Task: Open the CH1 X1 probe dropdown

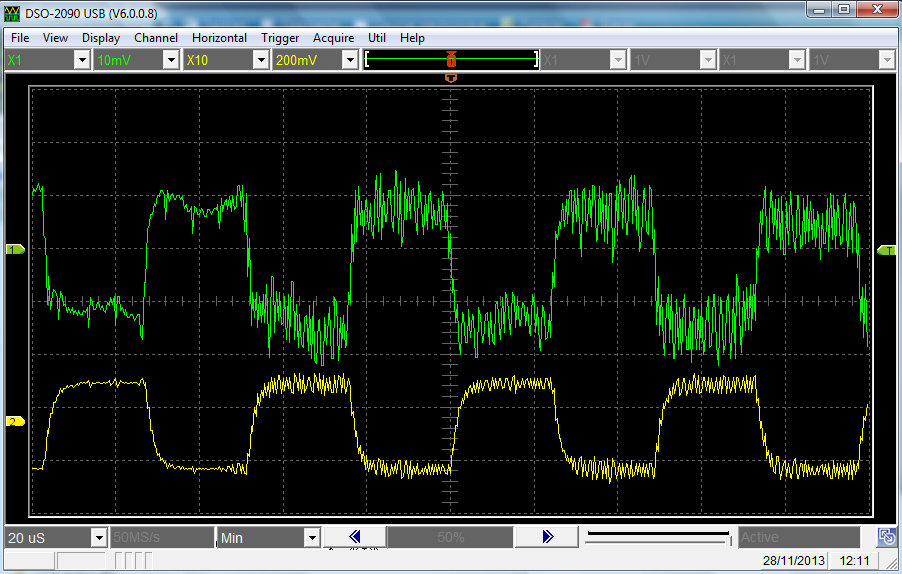Action: click(x=82, y=60)
